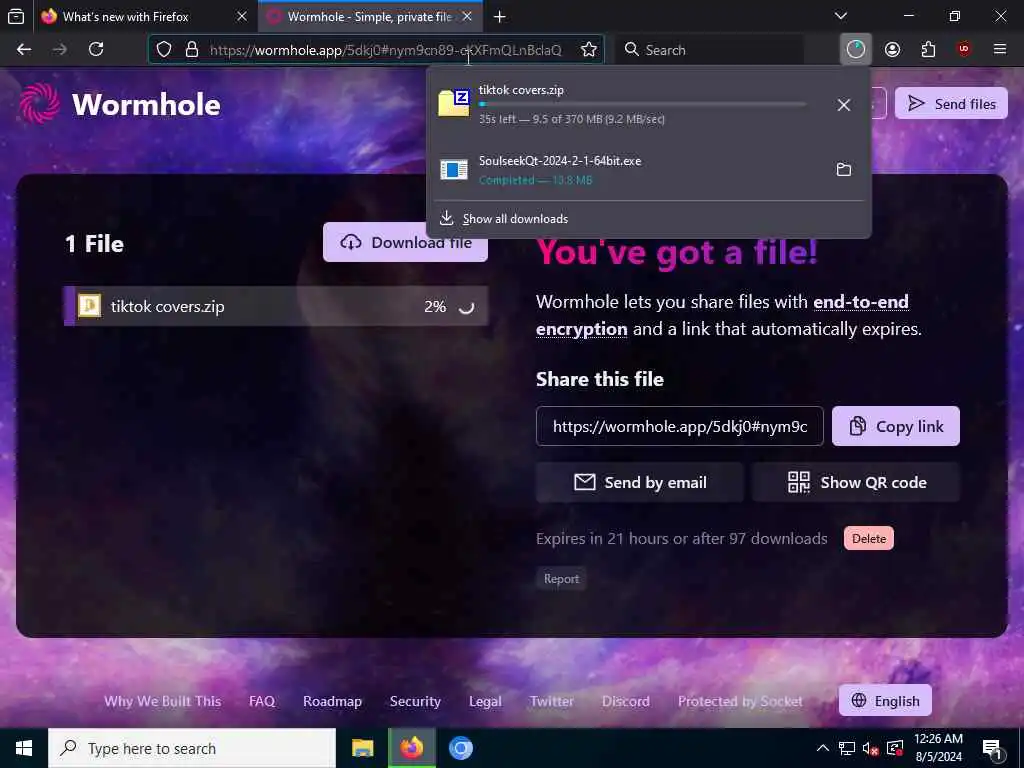Image resolution: width=1024 pixels, height=768 pixels.
Task: Expand the list all tabs chevron
Action: tap(841, 16)
